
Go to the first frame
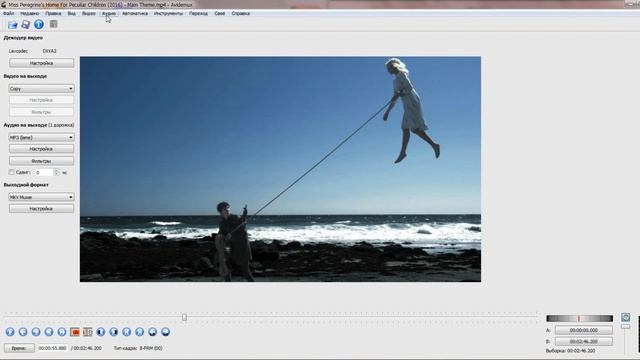click(x=127, y=332)
